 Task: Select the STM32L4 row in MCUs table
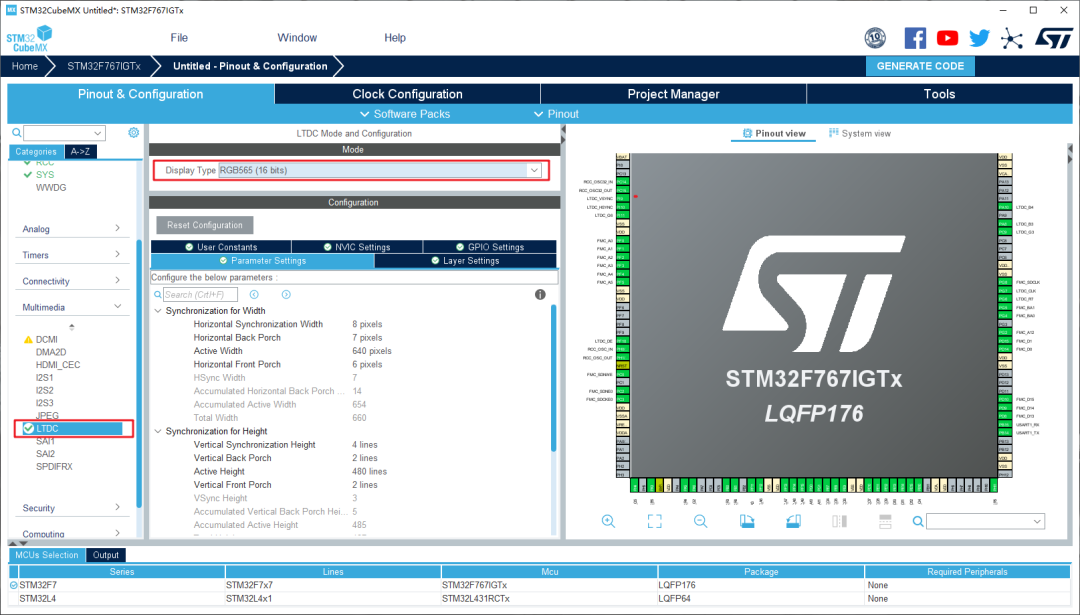pyautogui.click(x=541, y=599)
